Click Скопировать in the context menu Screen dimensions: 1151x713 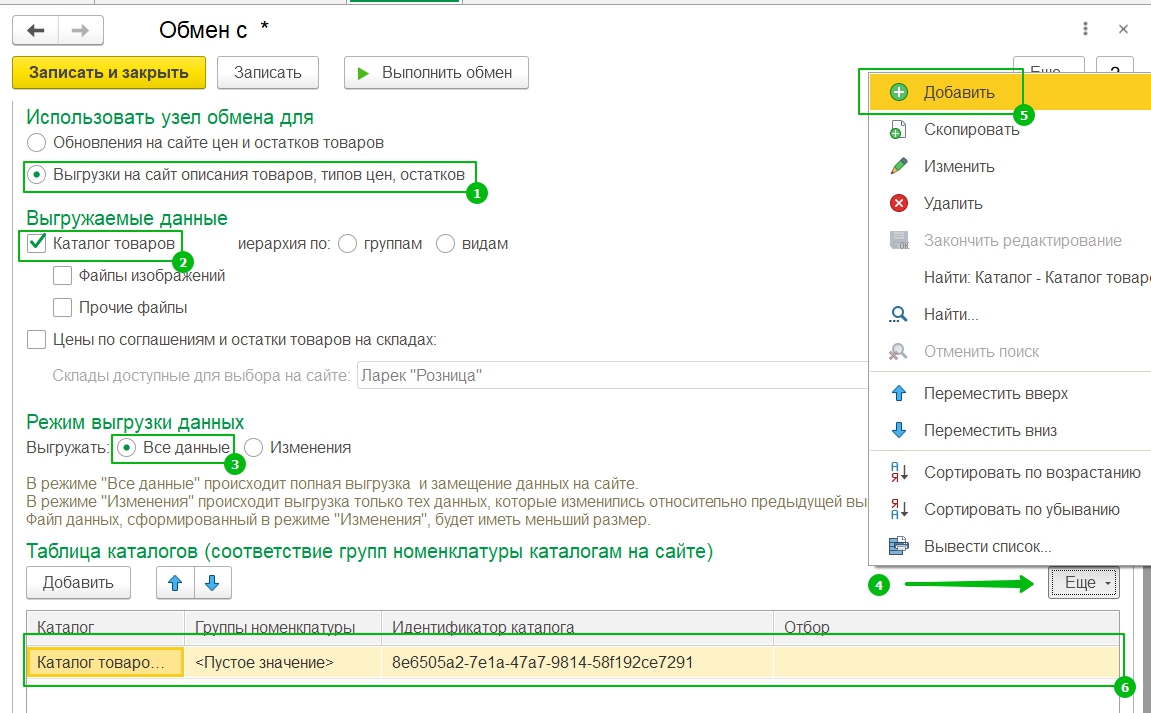[x=971, y=130]
